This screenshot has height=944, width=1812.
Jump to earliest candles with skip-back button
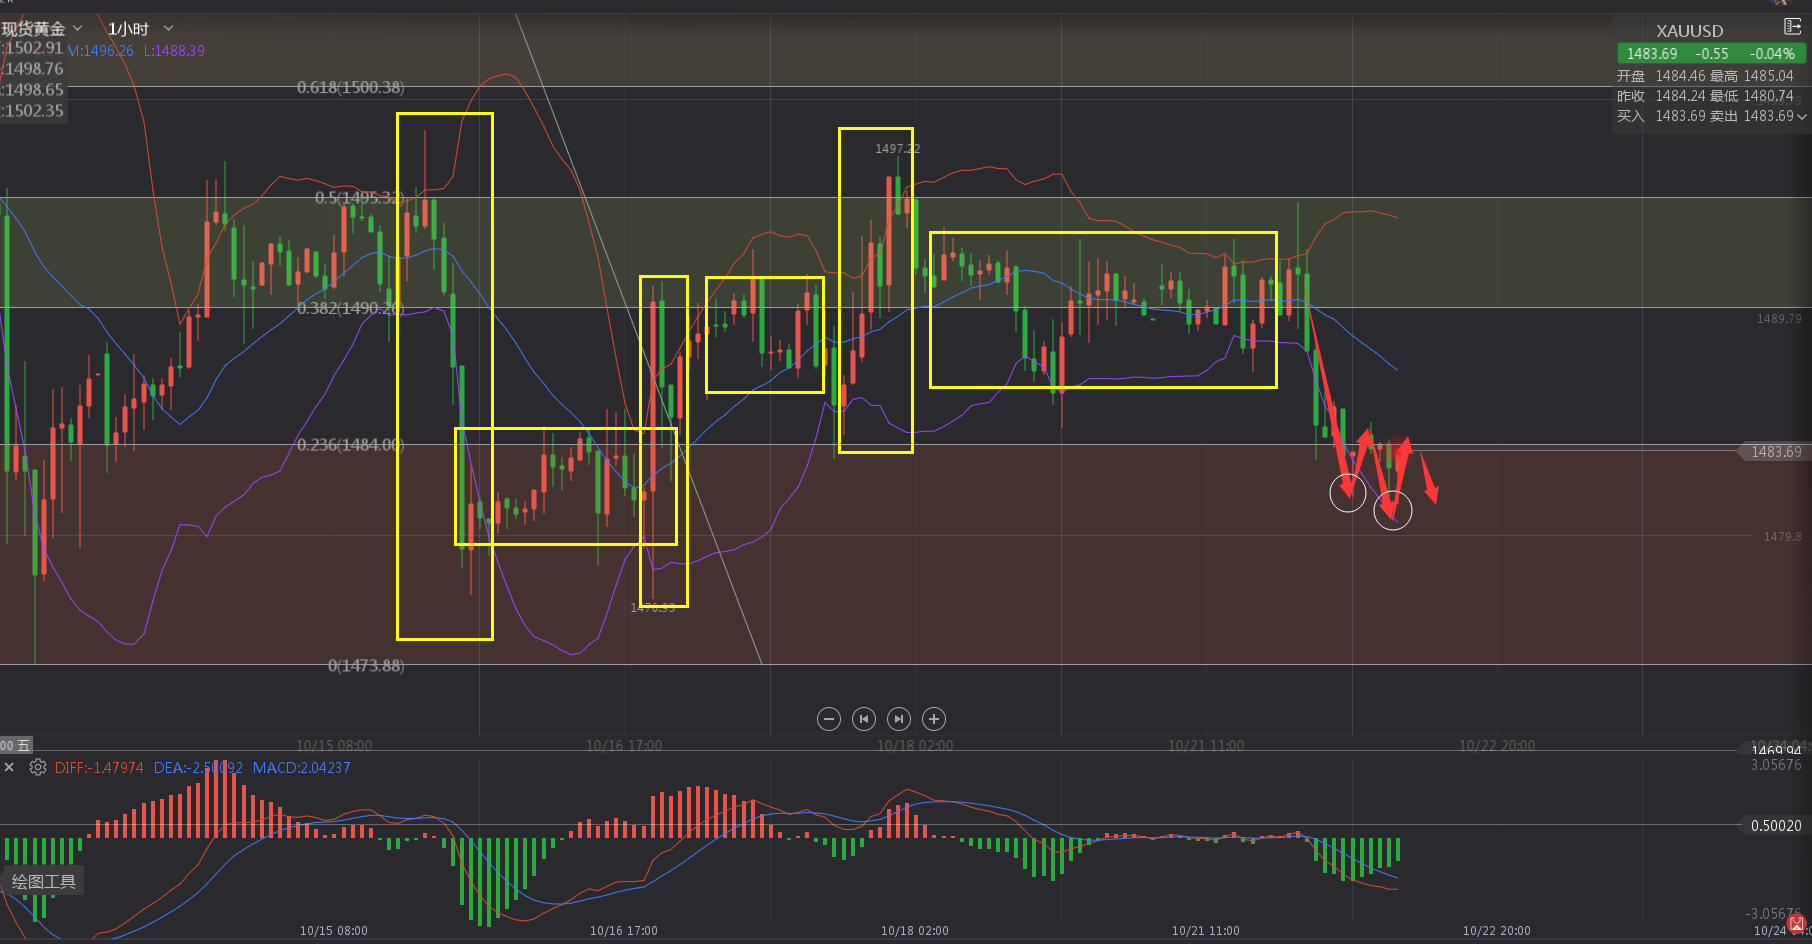pyautogui.click(x=864, y=719)
